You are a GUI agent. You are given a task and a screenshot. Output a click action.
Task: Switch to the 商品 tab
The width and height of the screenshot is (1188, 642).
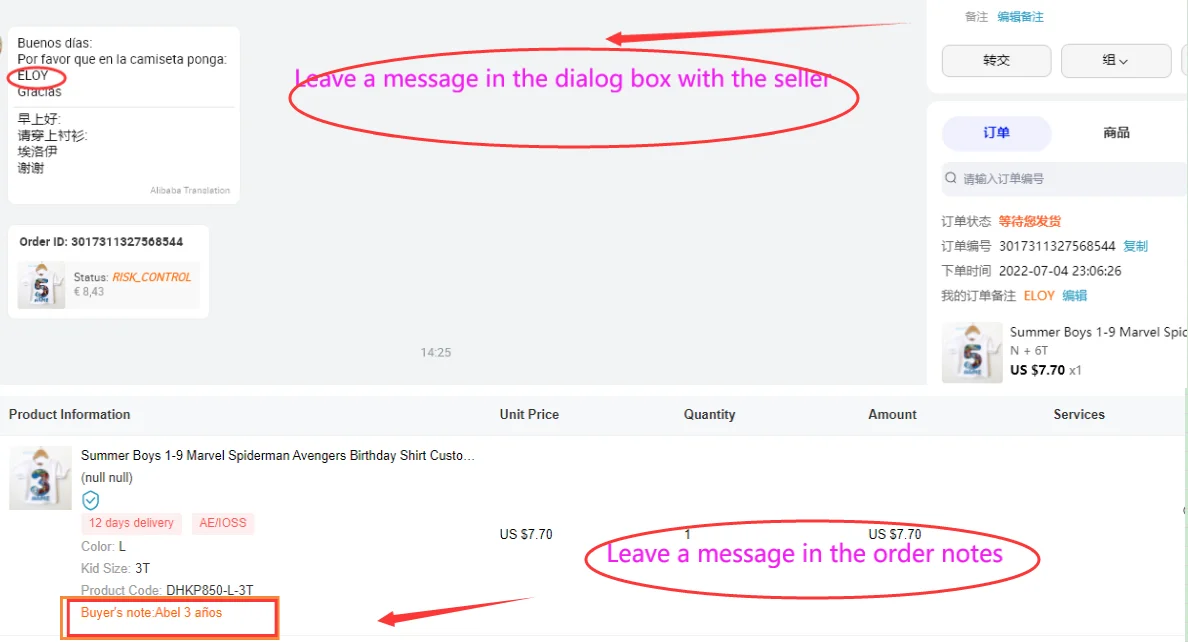(1116, 133)
